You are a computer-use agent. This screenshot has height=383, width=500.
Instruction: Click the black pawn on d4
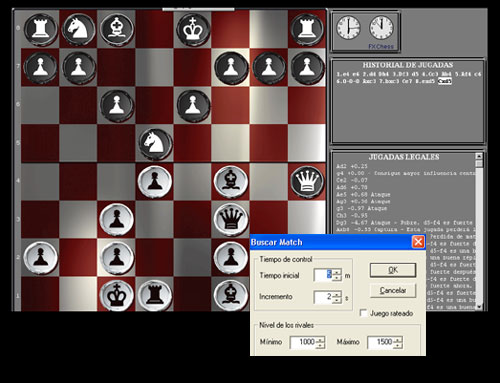(x=155, y=182)
